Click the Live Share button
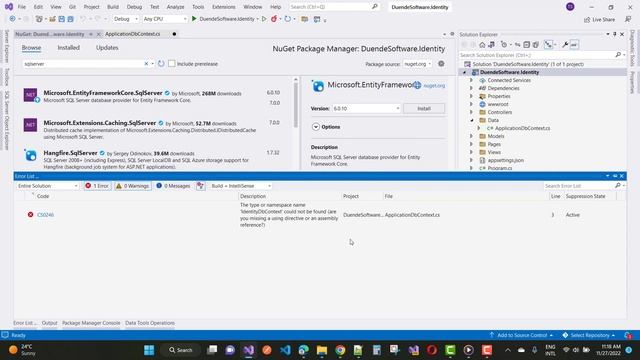640x360 pixels. [x=599, y=19]
